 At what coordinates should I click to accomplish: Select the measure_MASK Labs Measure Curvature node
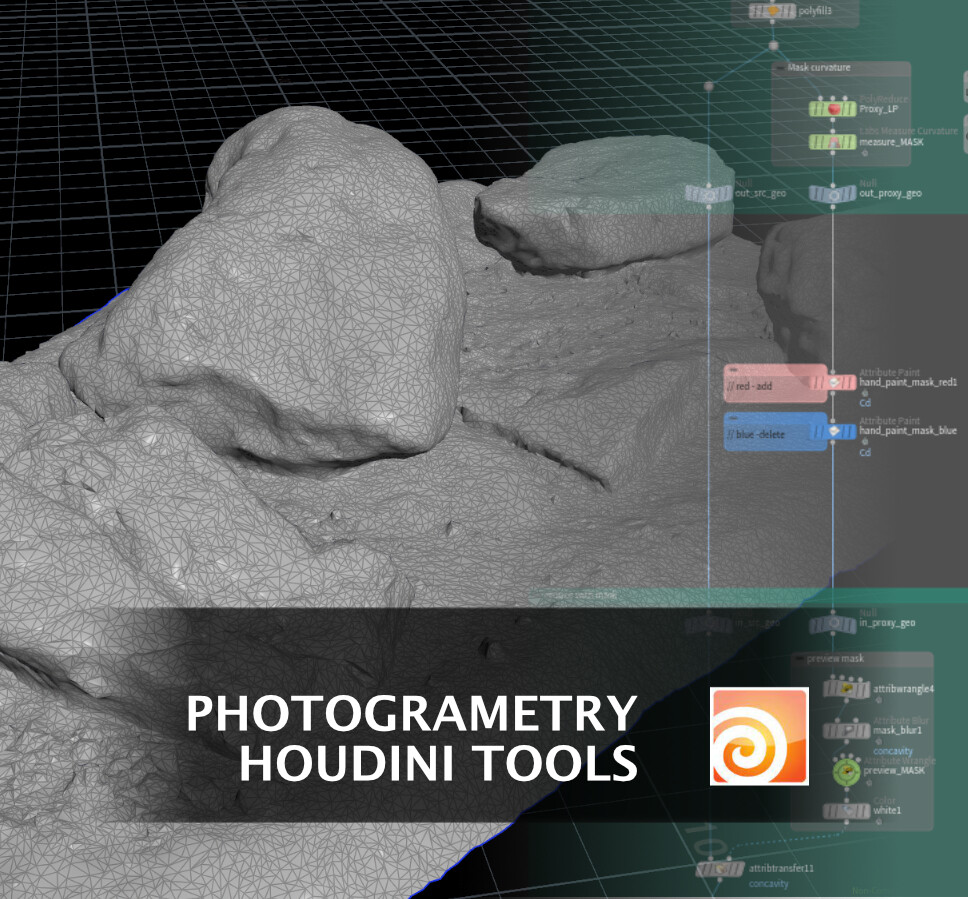833,142
